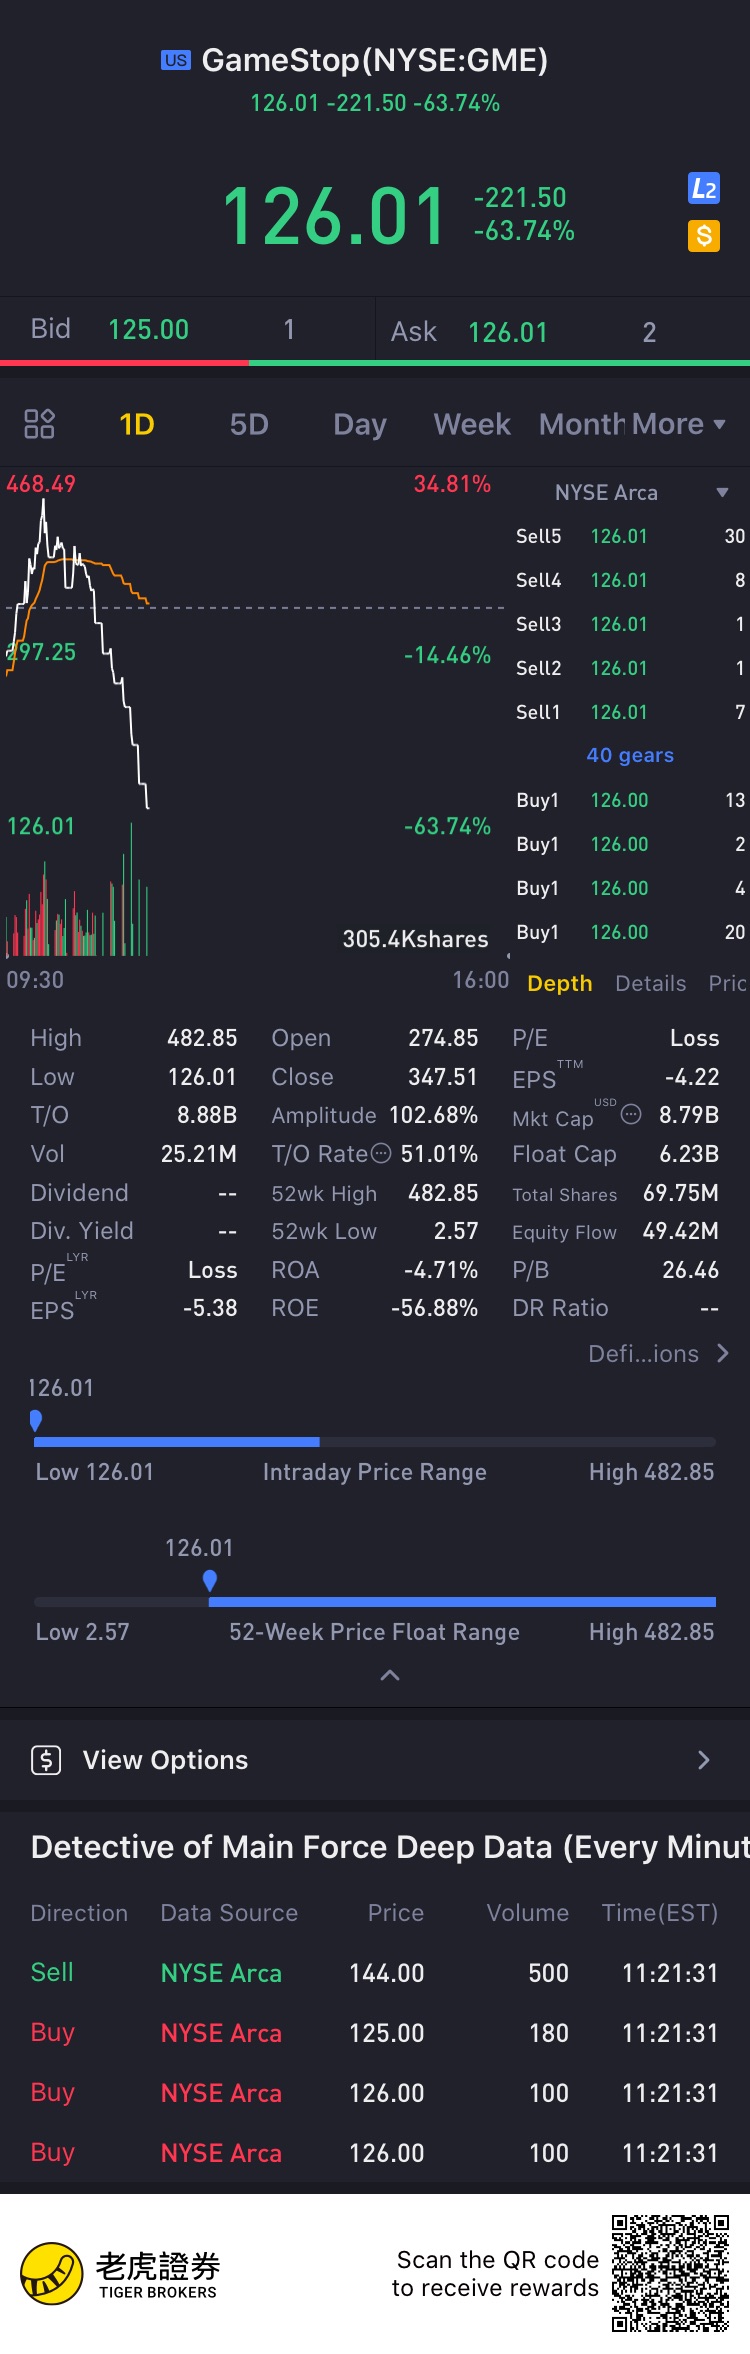Image resolution: width=750 pixels, height=2354 pixels.
Task: Open View Options row
Action: pyautogui.click(x=375, y=1760)
